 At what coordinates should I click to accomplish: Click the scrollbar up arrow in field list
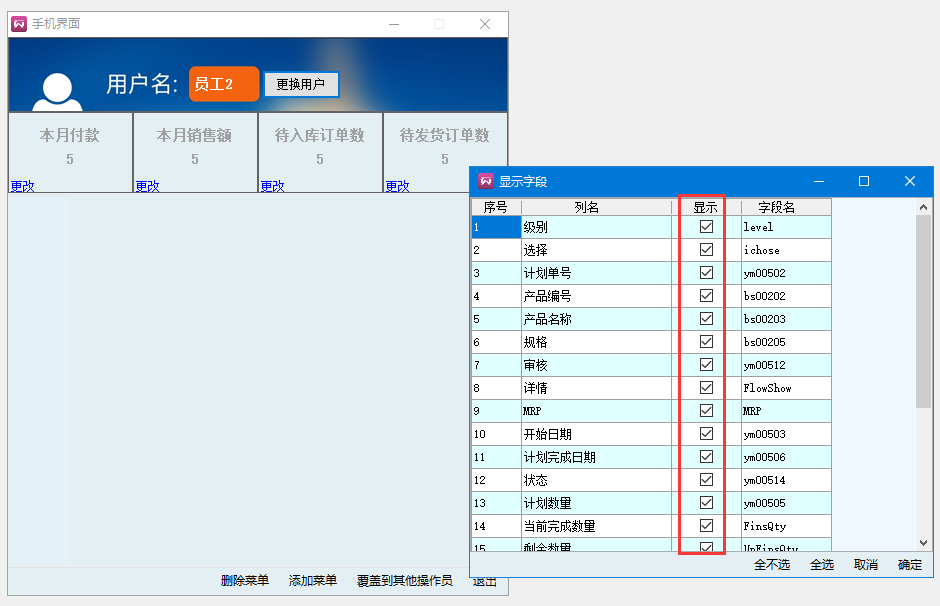tap(923, 207)
